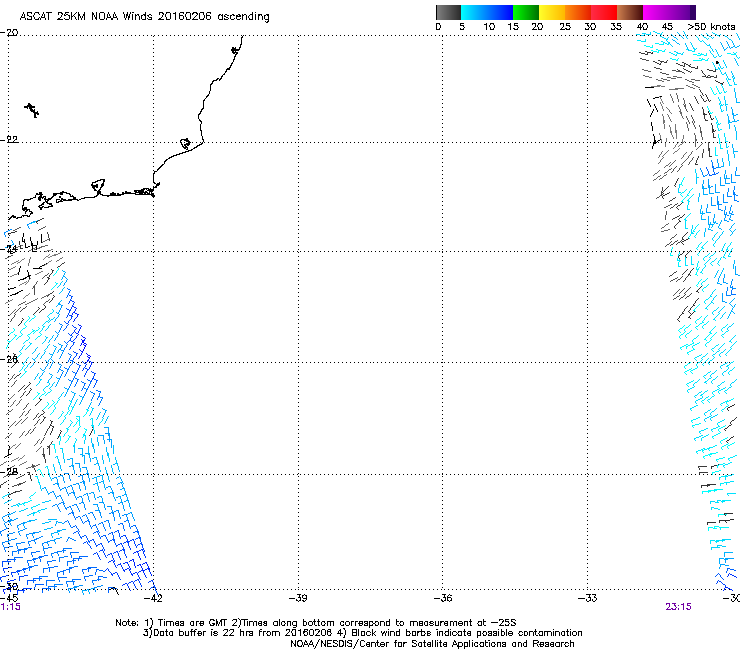Image resolution: width=740 pixels, height=650 pixels.
Task: Click the '-39' longitude axis label
Action: pyautogui.click(x=298, y=598)
